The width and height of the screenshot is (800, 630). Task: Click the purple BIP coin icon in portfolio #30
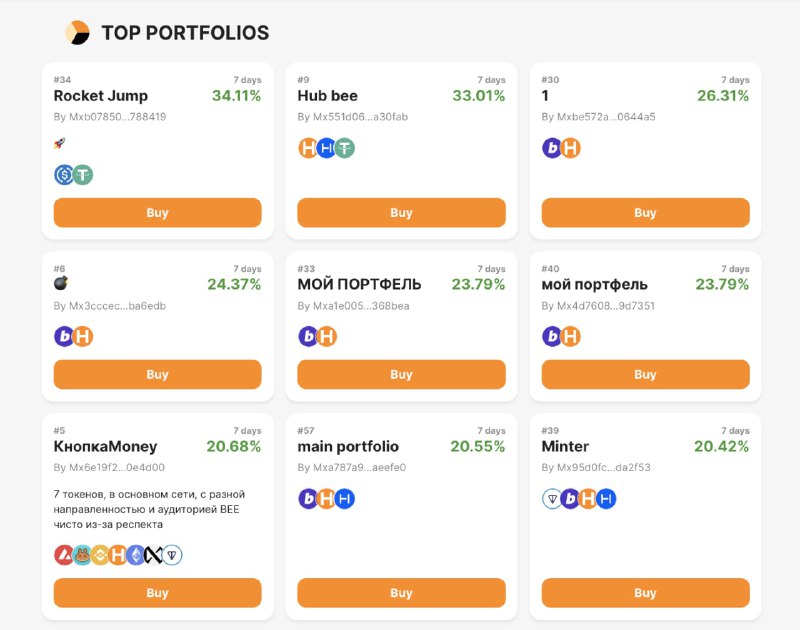pyautogui.click(x=552, y=148)
